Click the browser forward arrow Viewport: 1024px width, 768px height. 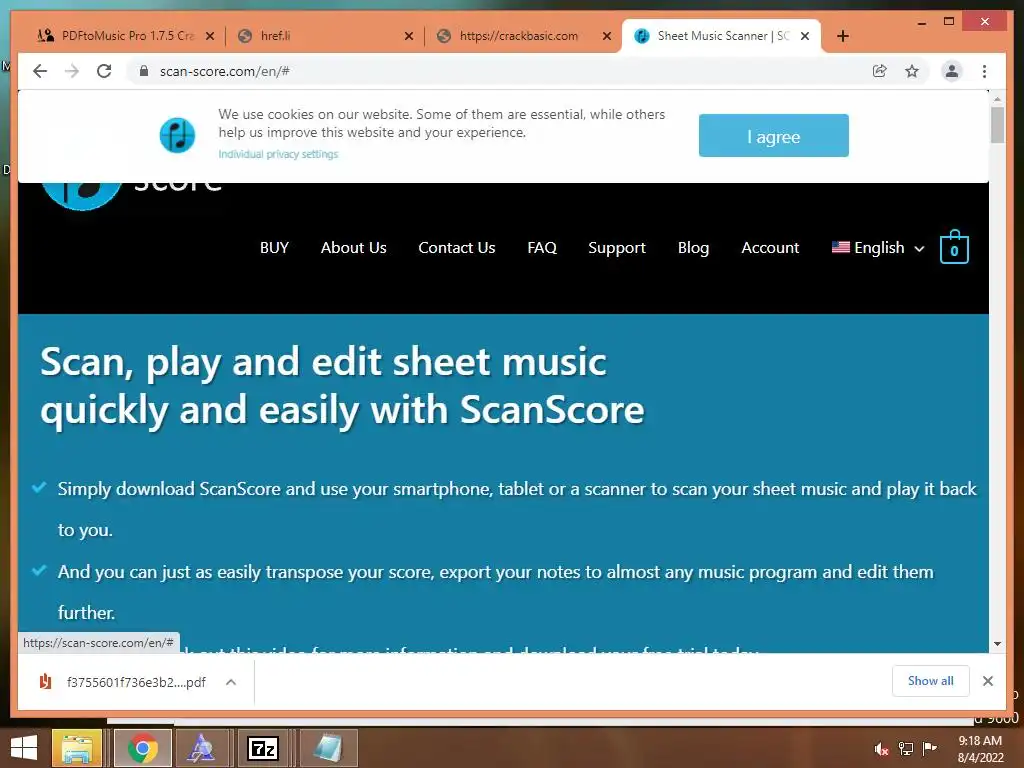tap(72, 71)
